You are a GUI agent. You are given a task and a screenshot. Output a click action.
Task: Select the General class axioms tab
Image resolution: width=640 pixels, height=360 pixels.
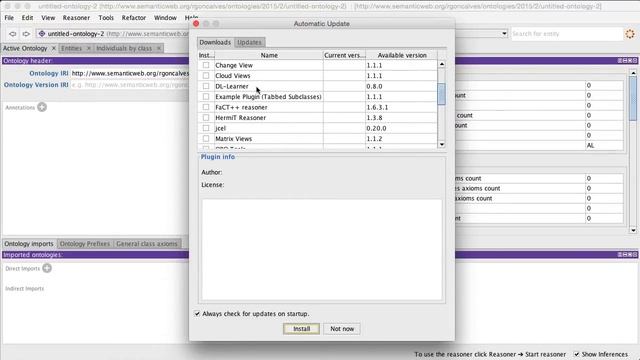coord(147,244)
